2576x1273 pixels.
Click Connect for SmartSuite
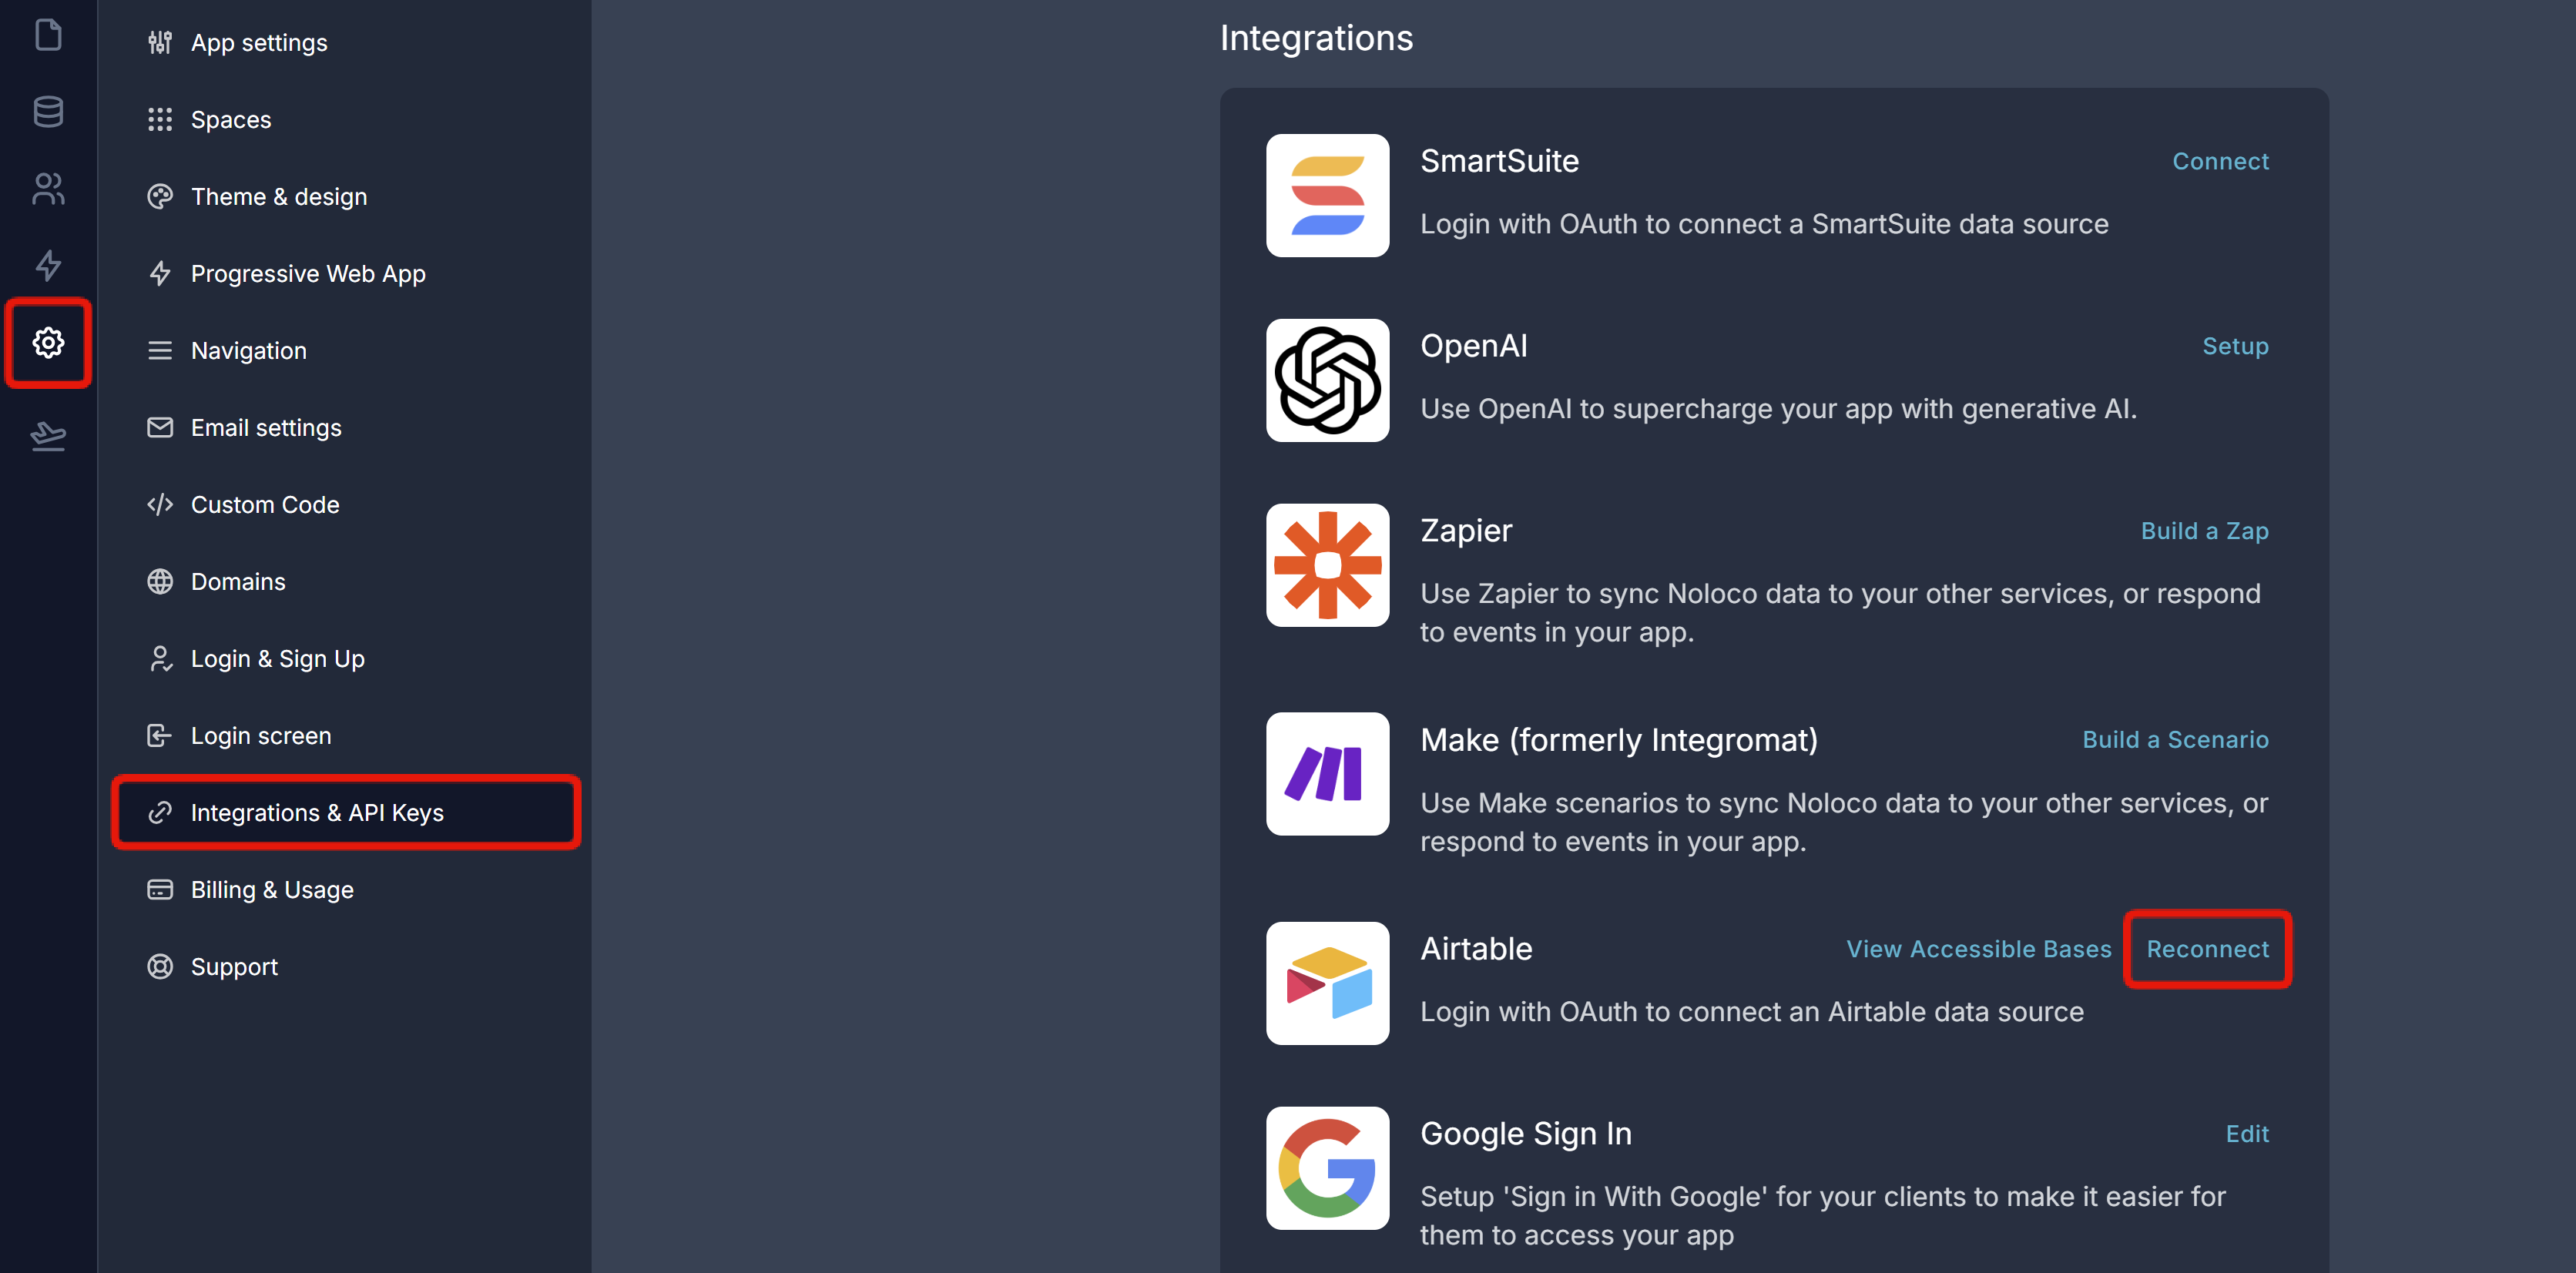click(2220, 161)
